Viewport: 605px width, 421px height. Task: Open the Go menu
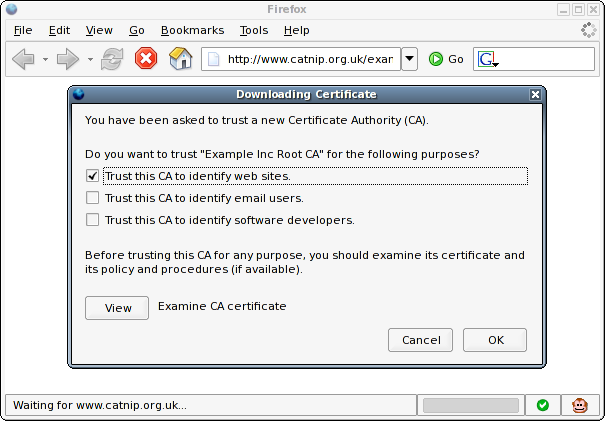(x=137, y=30)
